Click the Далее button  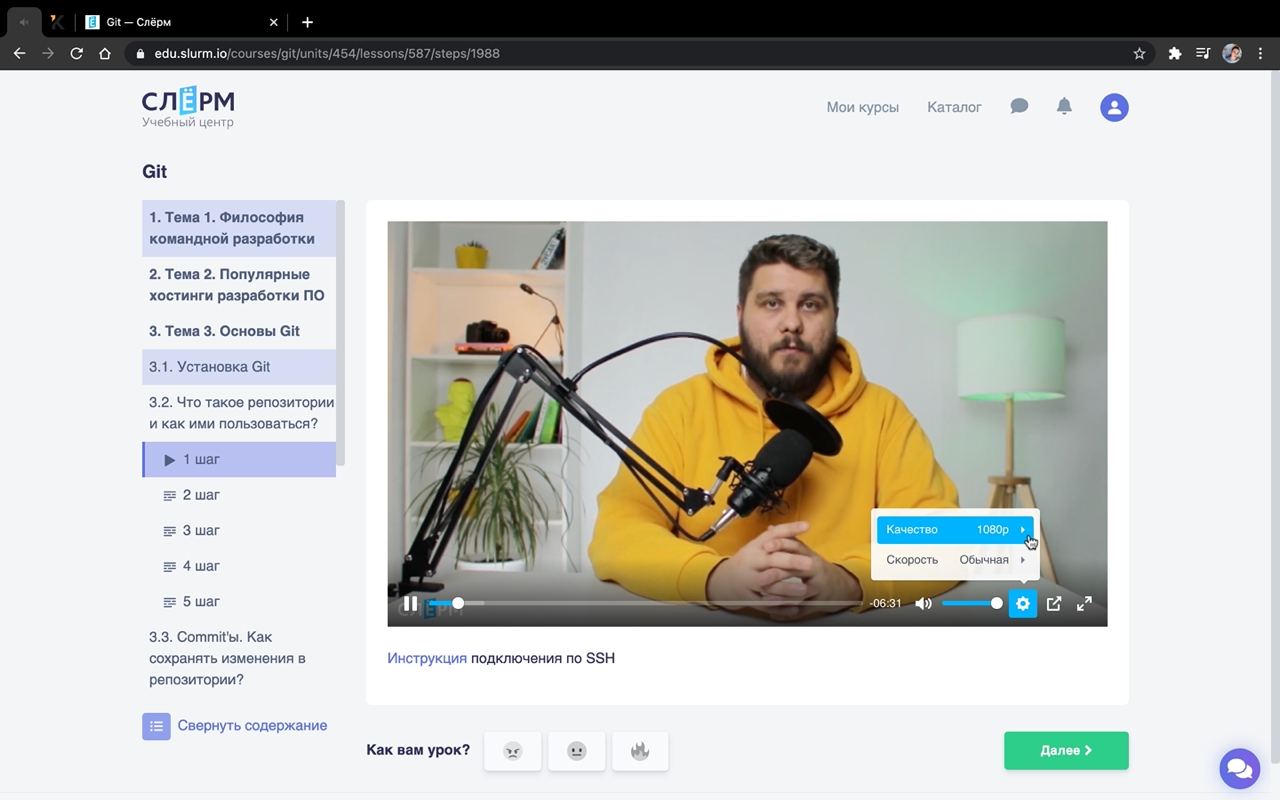coord(1066,751)
